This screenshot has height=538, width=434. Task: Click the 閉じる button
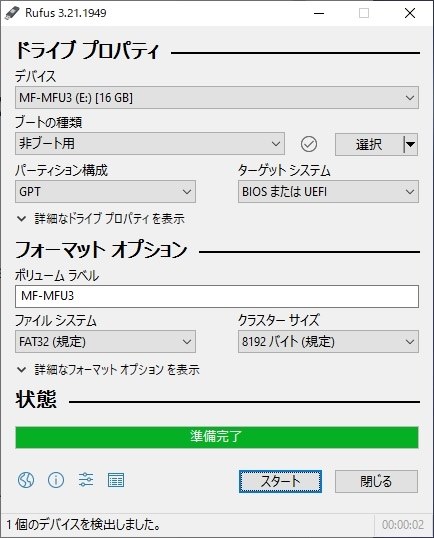click(x=376, y=481)
